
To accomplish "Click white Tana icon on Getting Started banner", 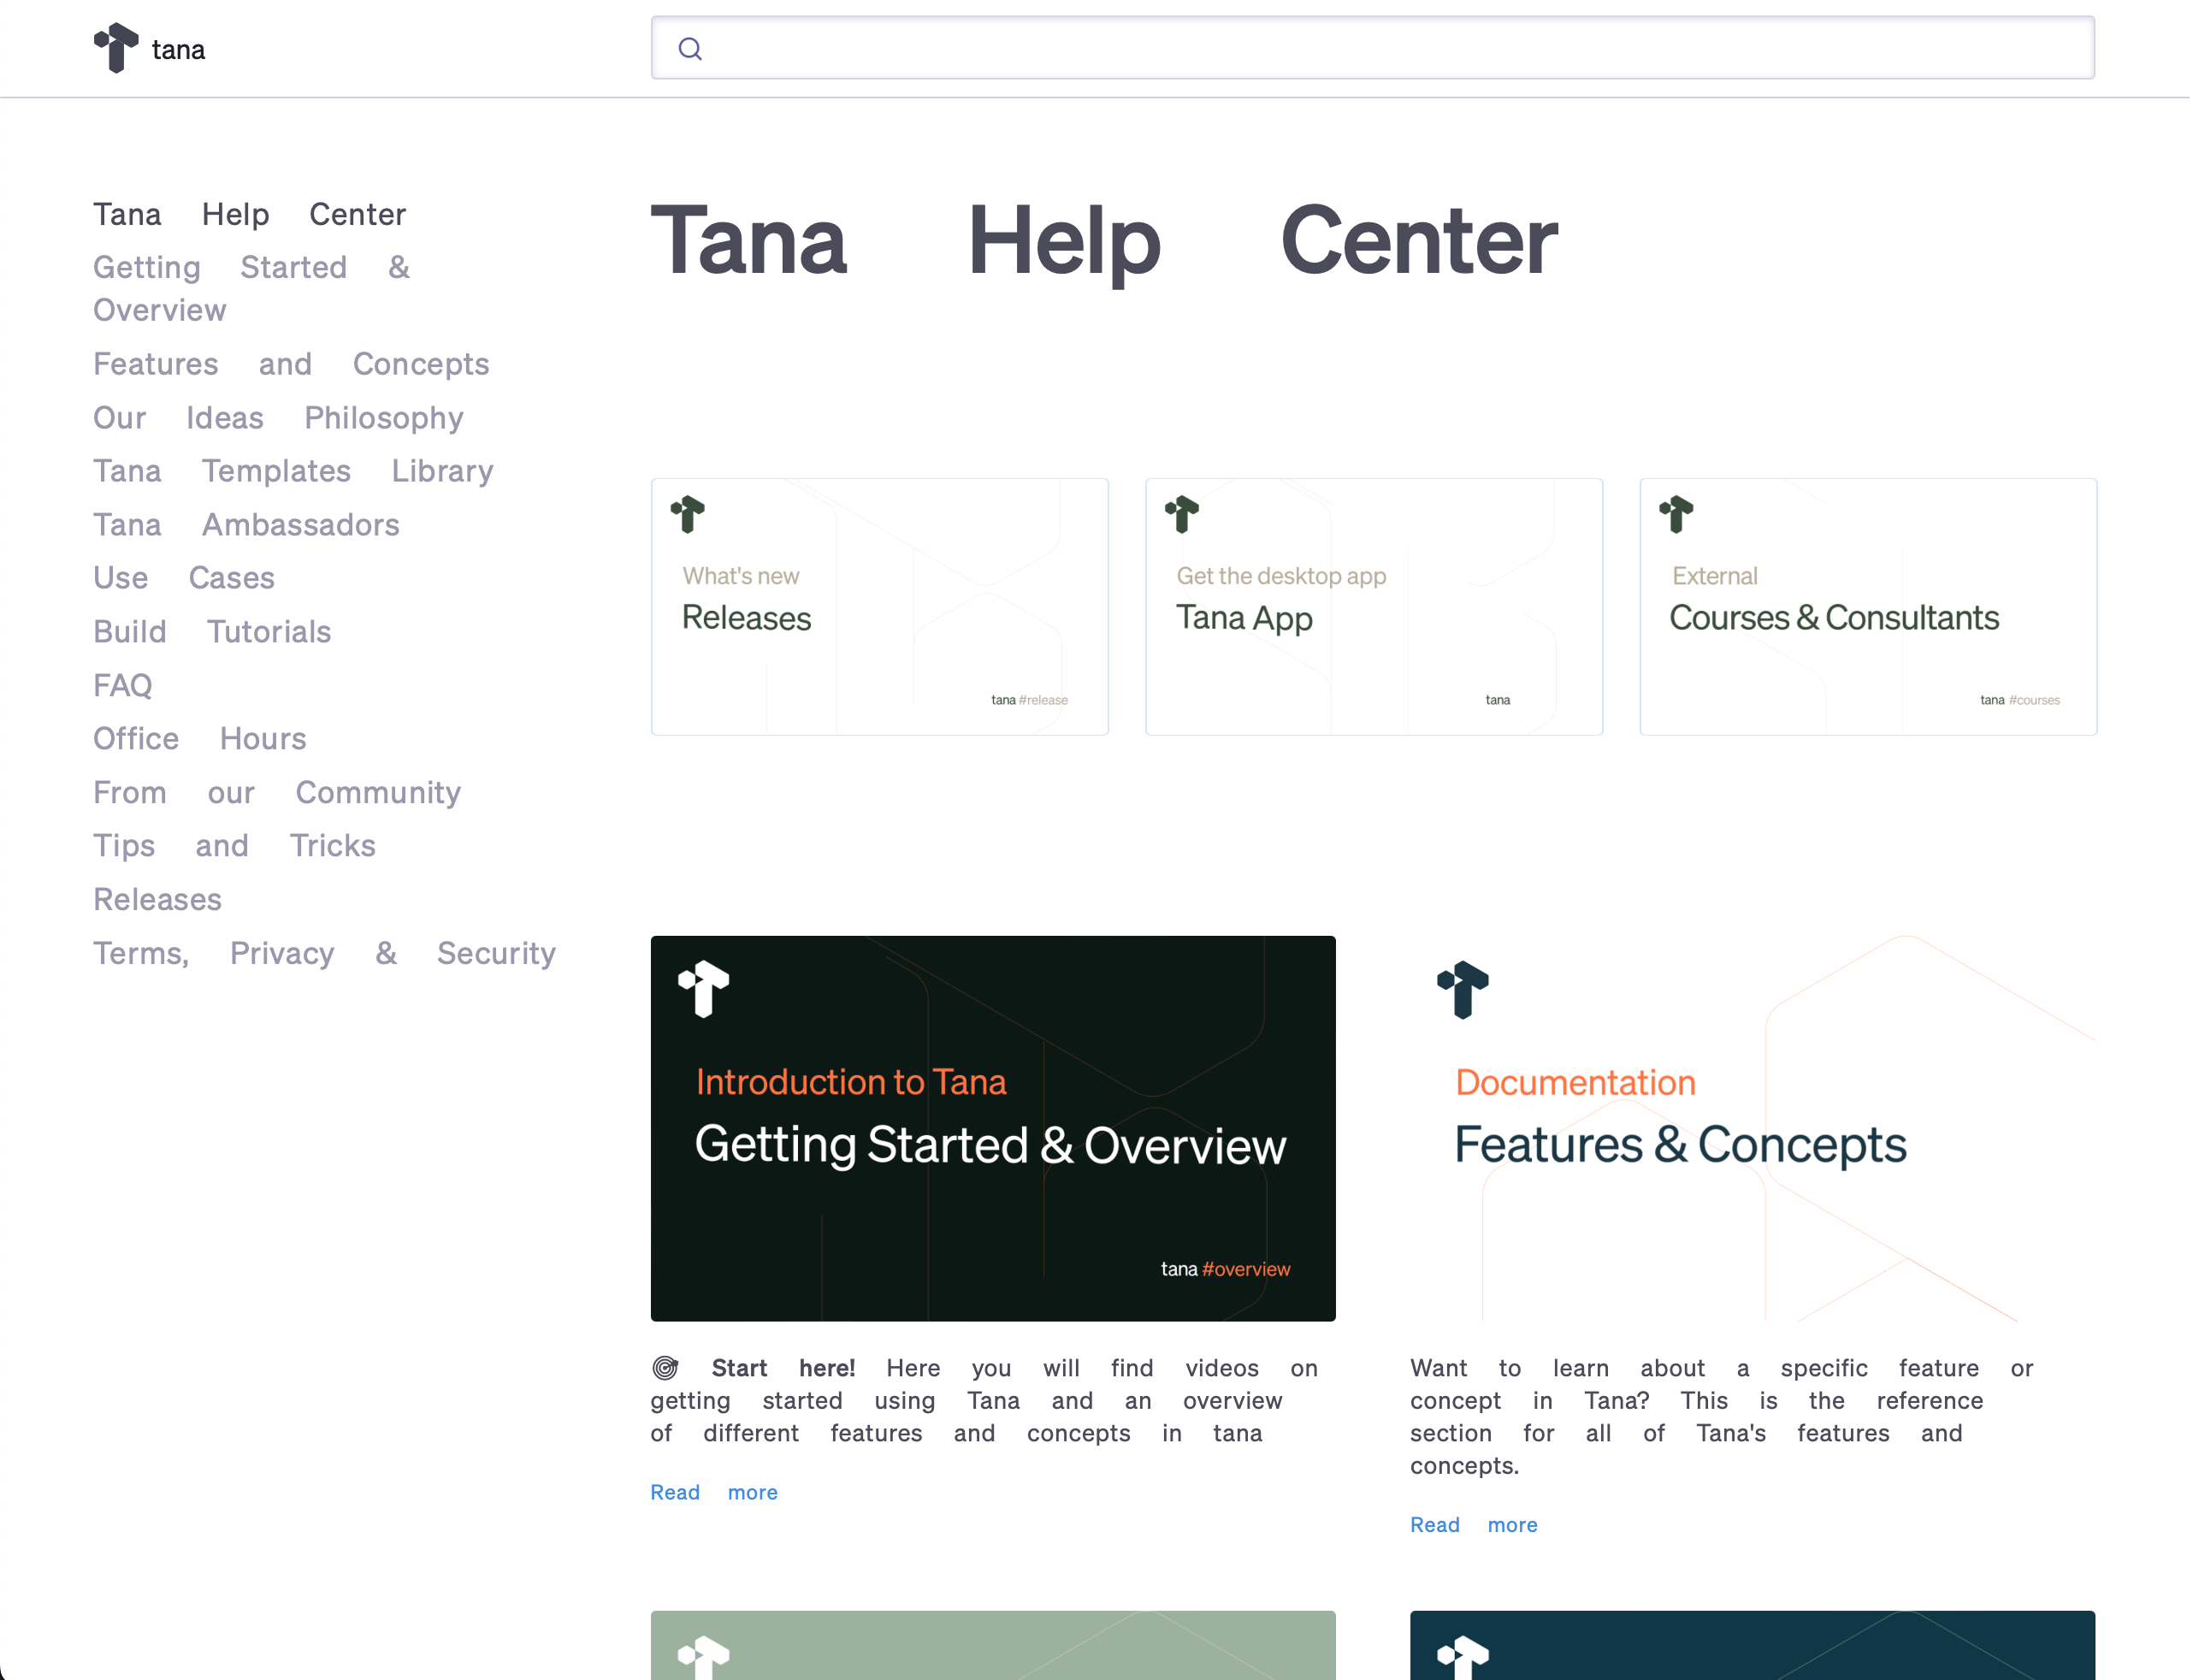I will pos(704,988).
